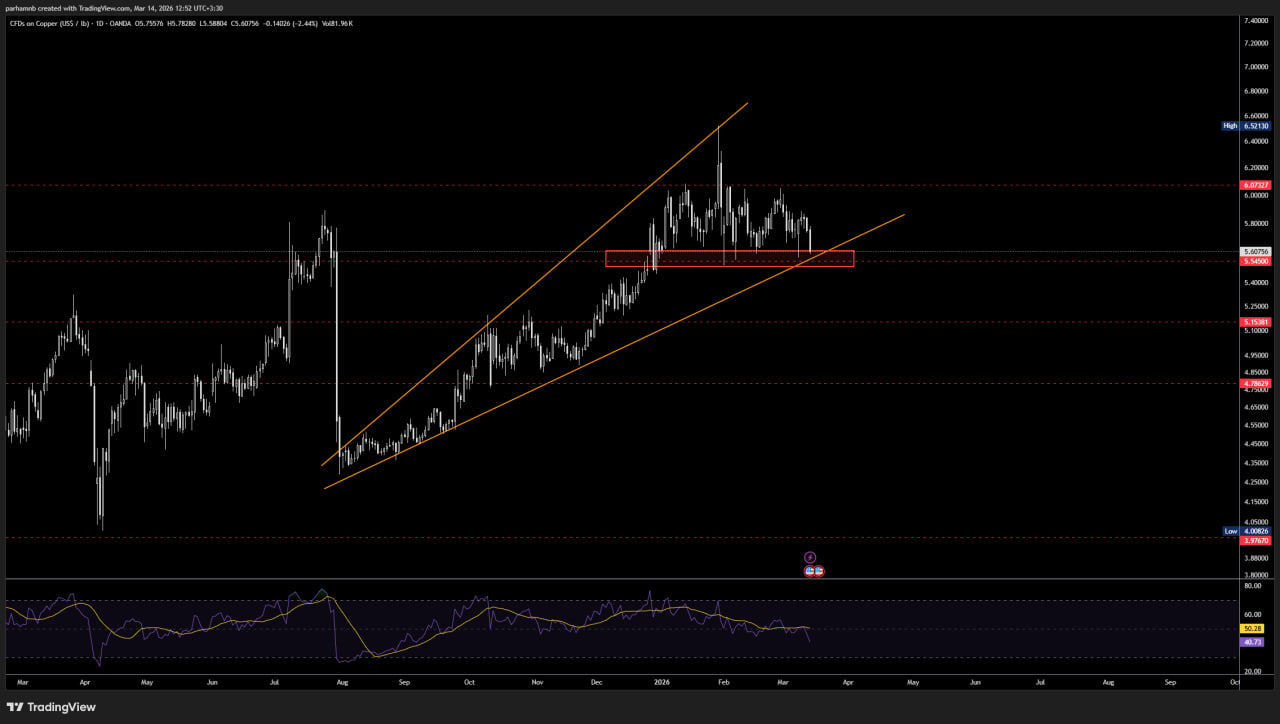Screen dimensions: 1280x724
Task: Click the current price label 5.60756
Action: tap(1255, 252)
